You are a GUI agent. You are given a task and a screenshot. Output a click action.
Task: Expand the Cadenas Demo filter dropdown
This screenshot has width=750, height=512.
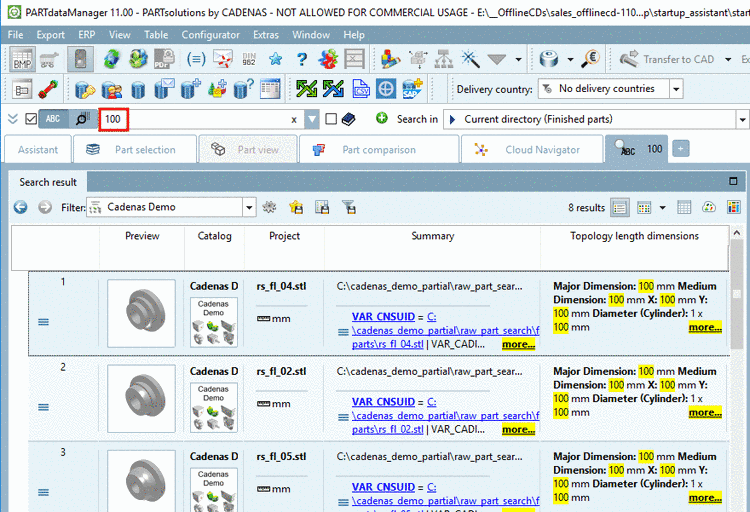pyautogui.click(x=249, y=207)
